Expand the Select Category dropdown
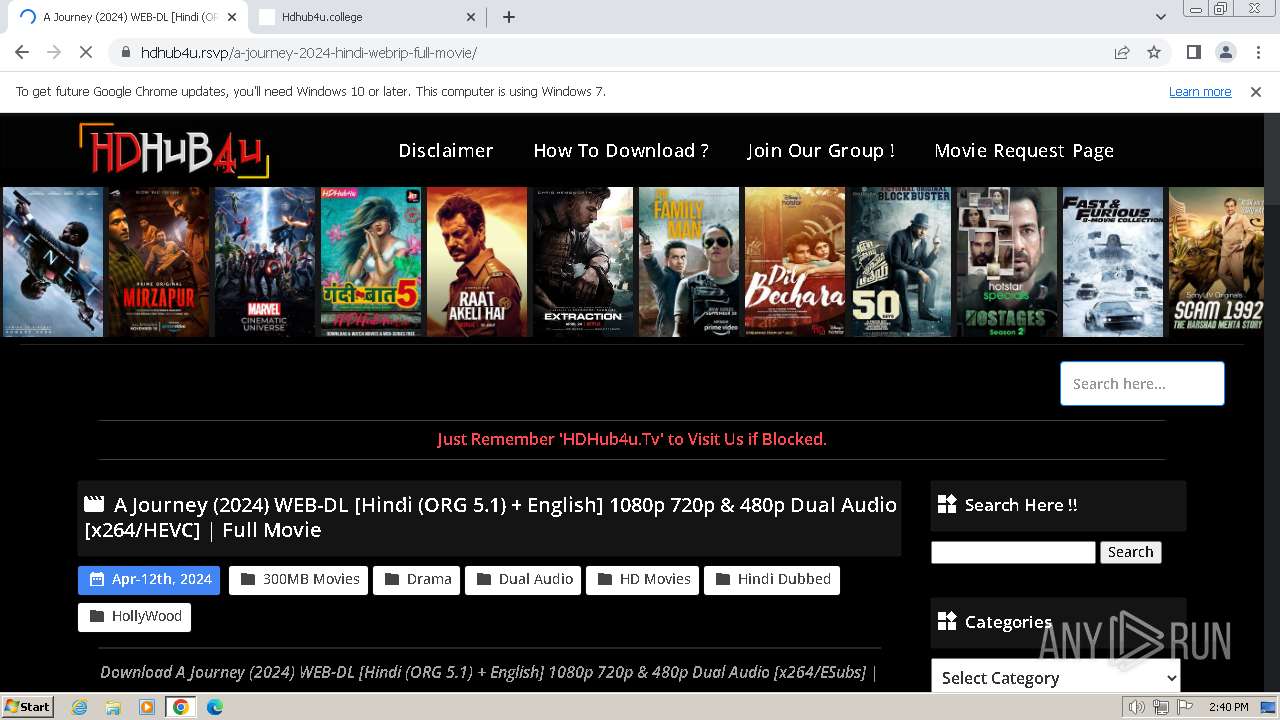The image size is (1280, 720). (x=1056, y=677)
